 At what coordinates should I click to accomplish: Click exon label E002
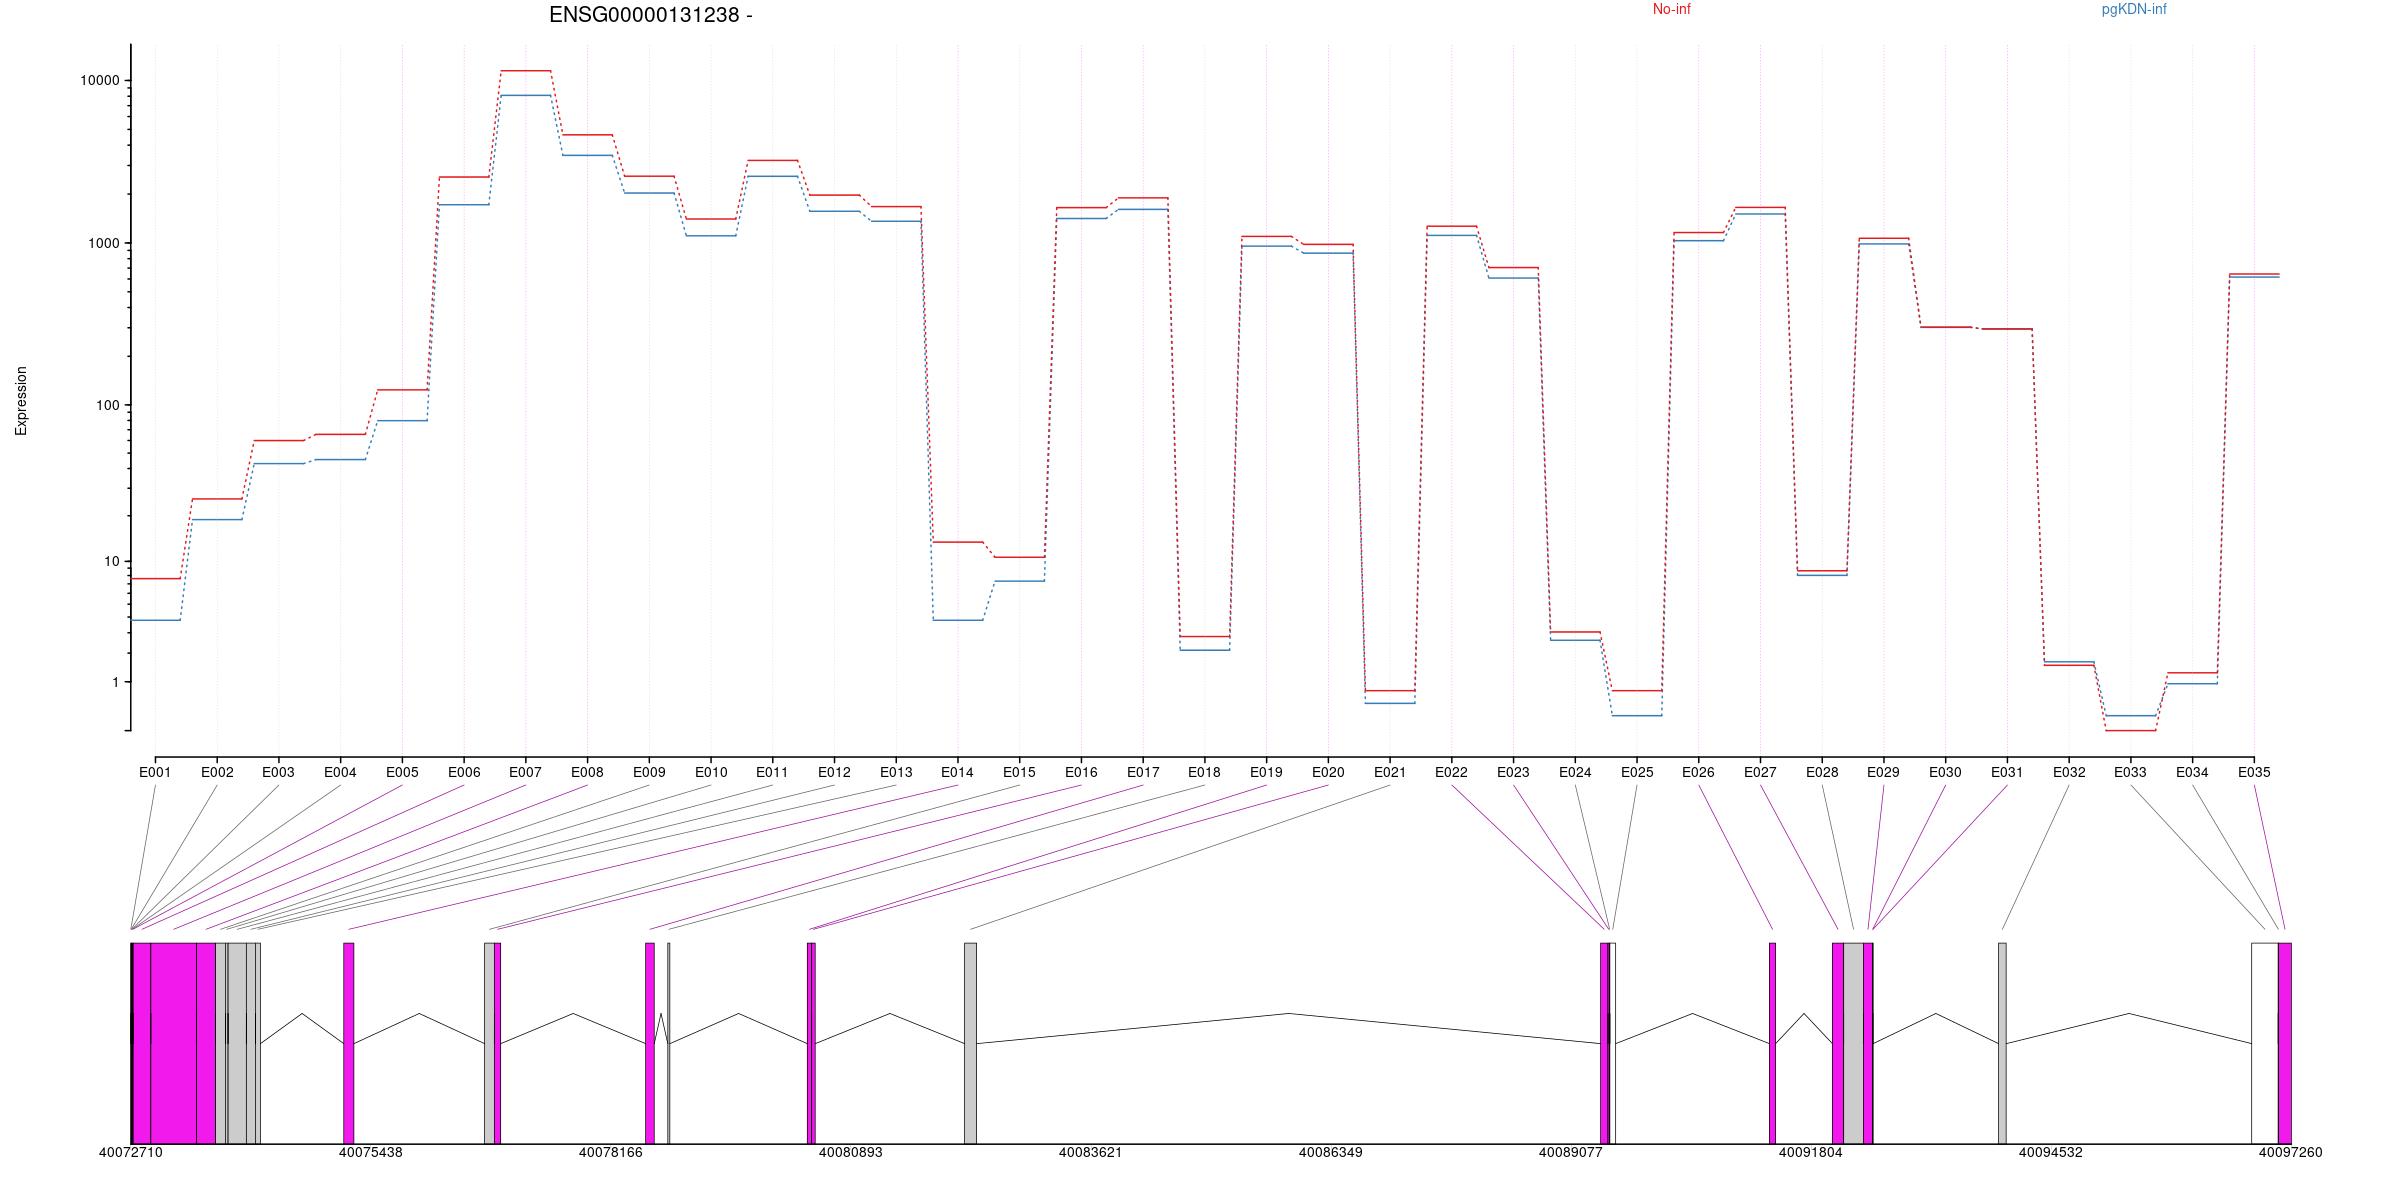pyautogui.click(x=217, y=772)
